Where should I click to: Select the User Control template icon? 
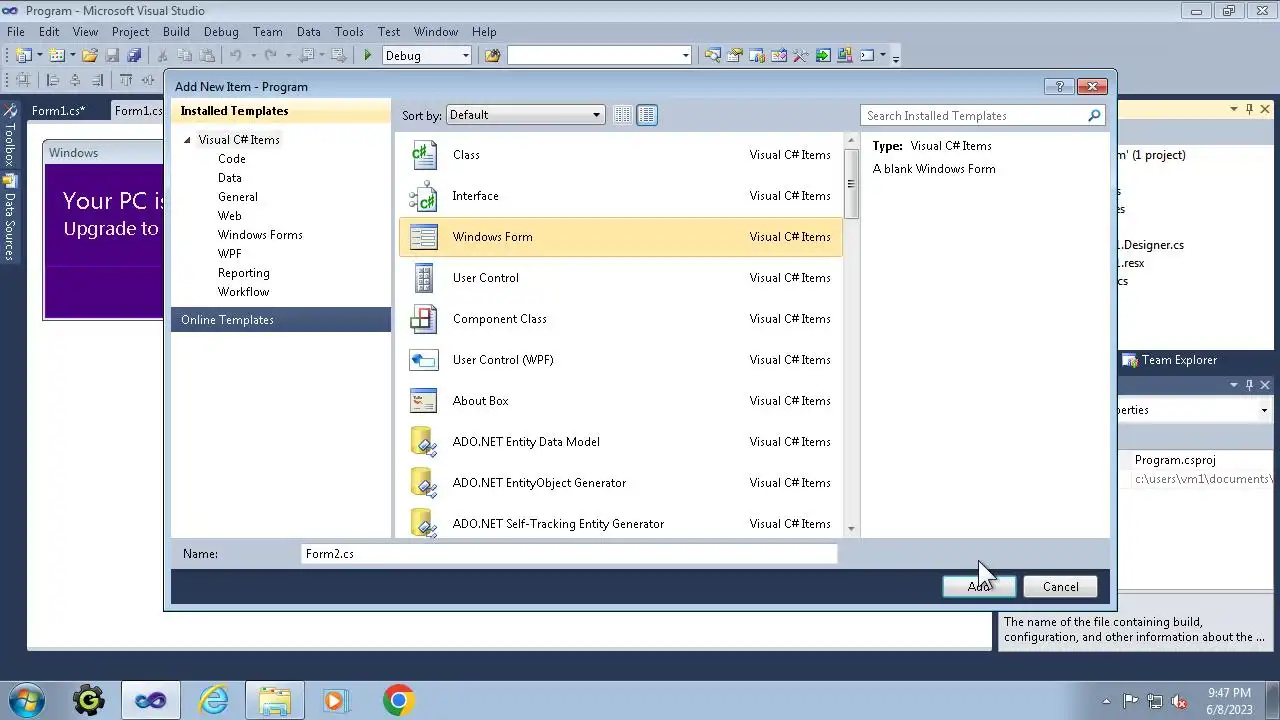(424, 278)
